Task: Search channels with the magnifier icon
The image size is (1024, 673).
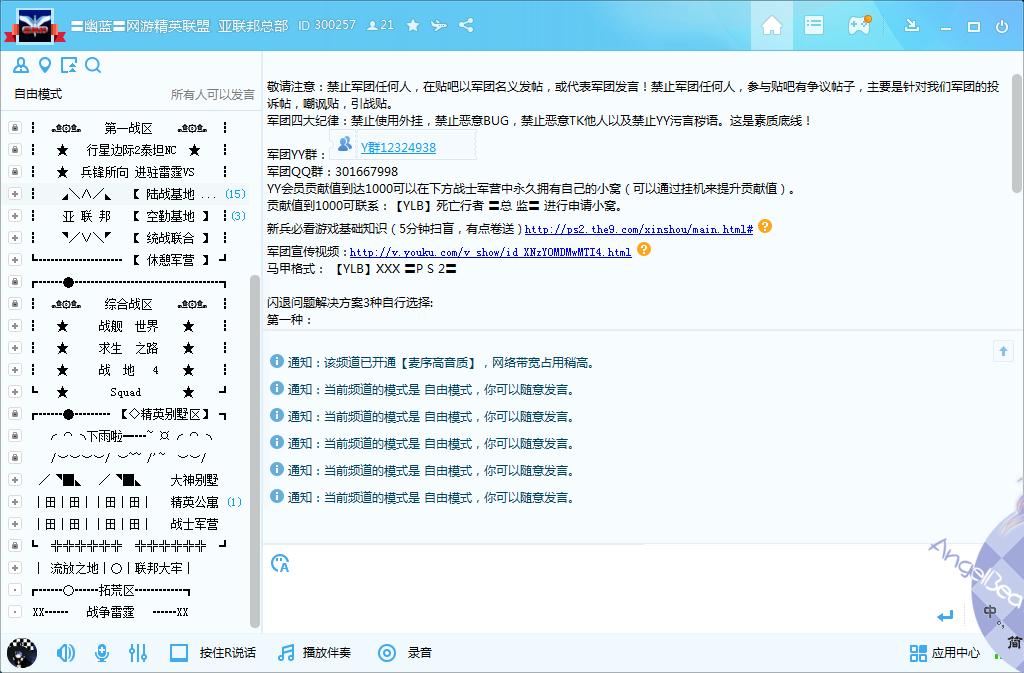Action: 93,65
